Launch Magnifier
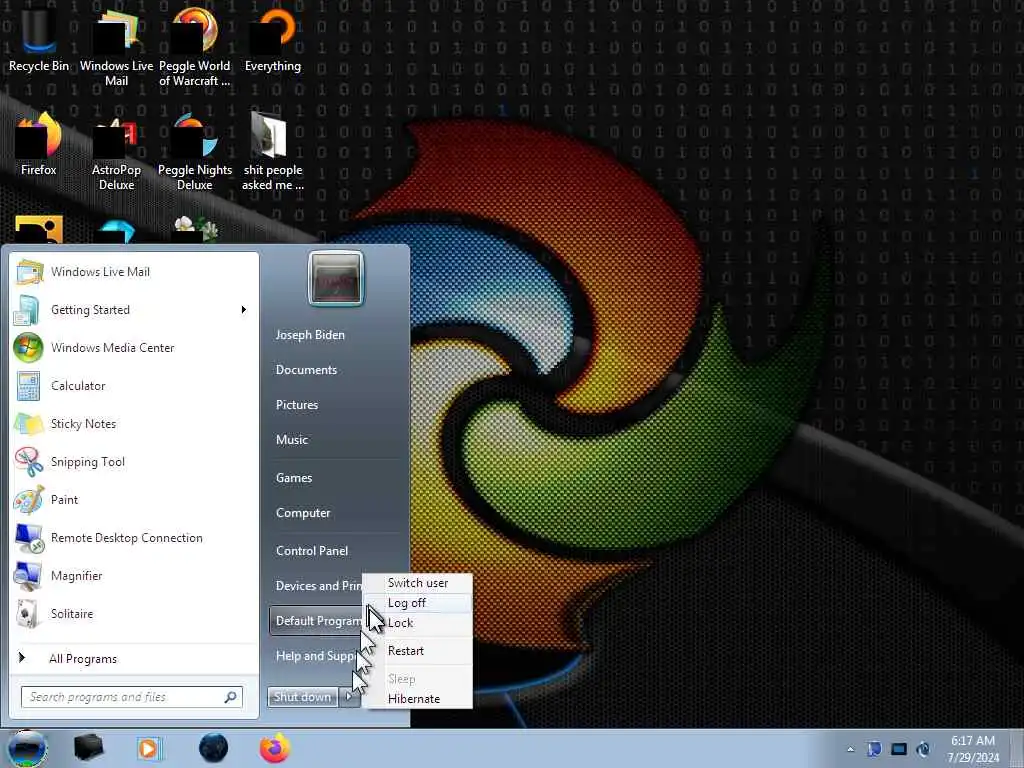Screen dimensions: 1024x768 [x=135, y=575]
